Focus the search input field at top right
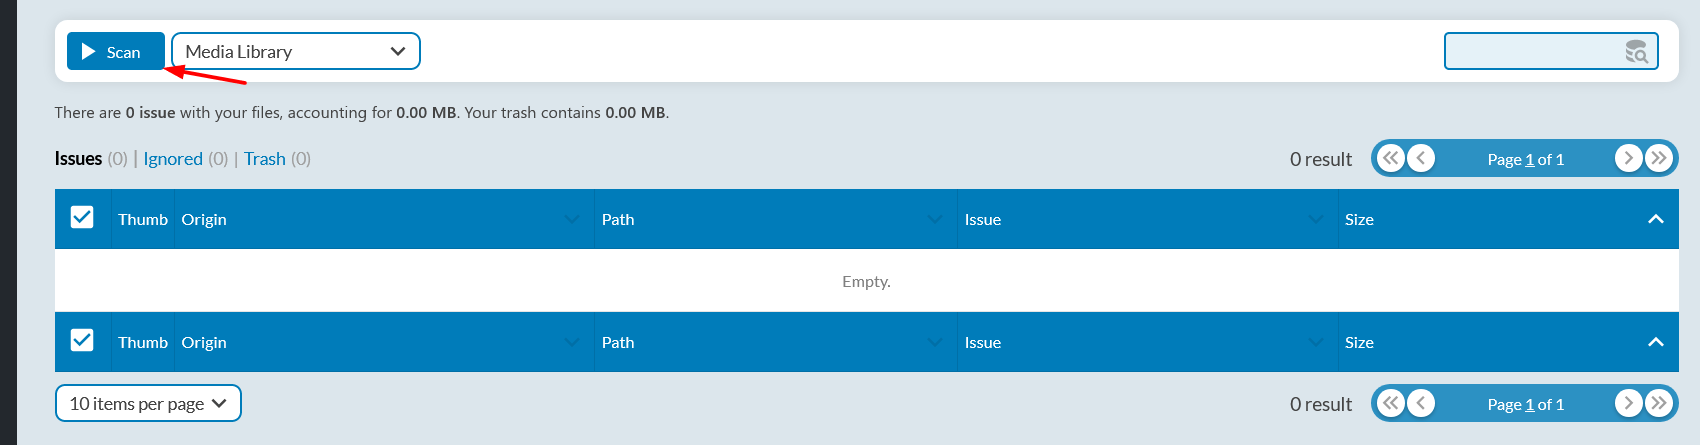The image size is (1700, 445). click(x=1551, y=51)
